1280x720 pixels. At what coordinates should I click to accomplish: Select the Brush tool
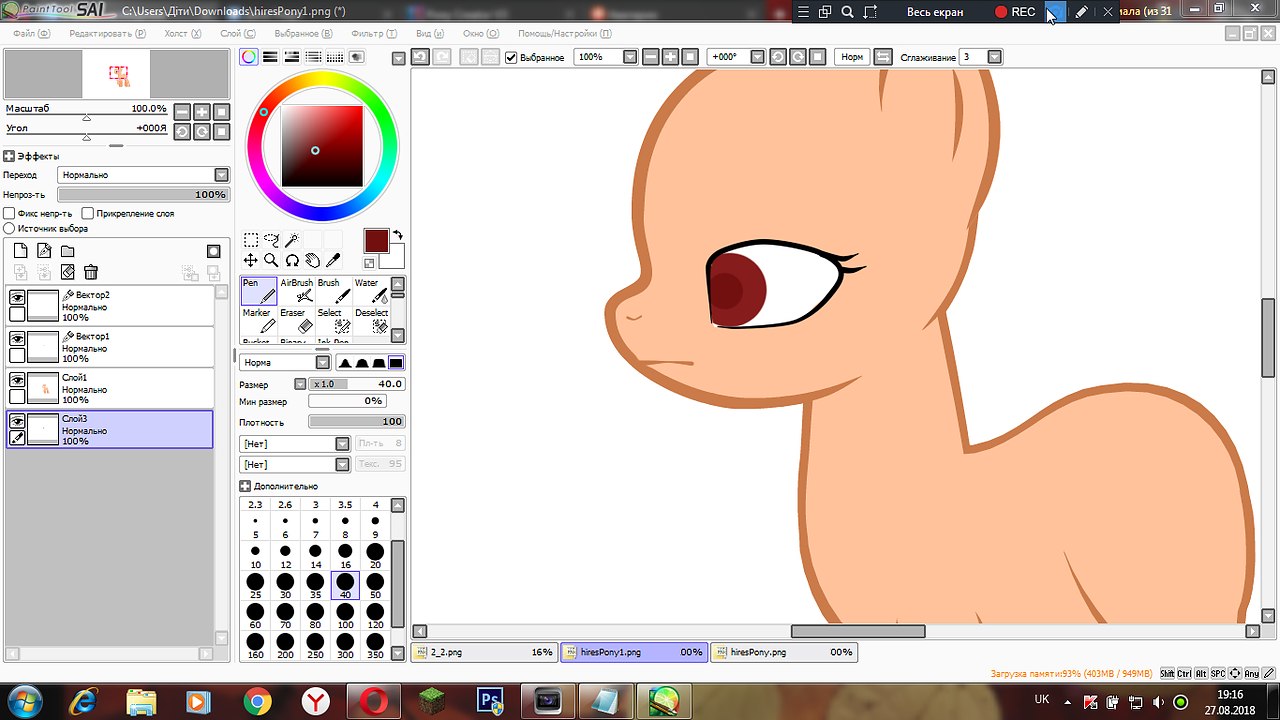[334, 291]
